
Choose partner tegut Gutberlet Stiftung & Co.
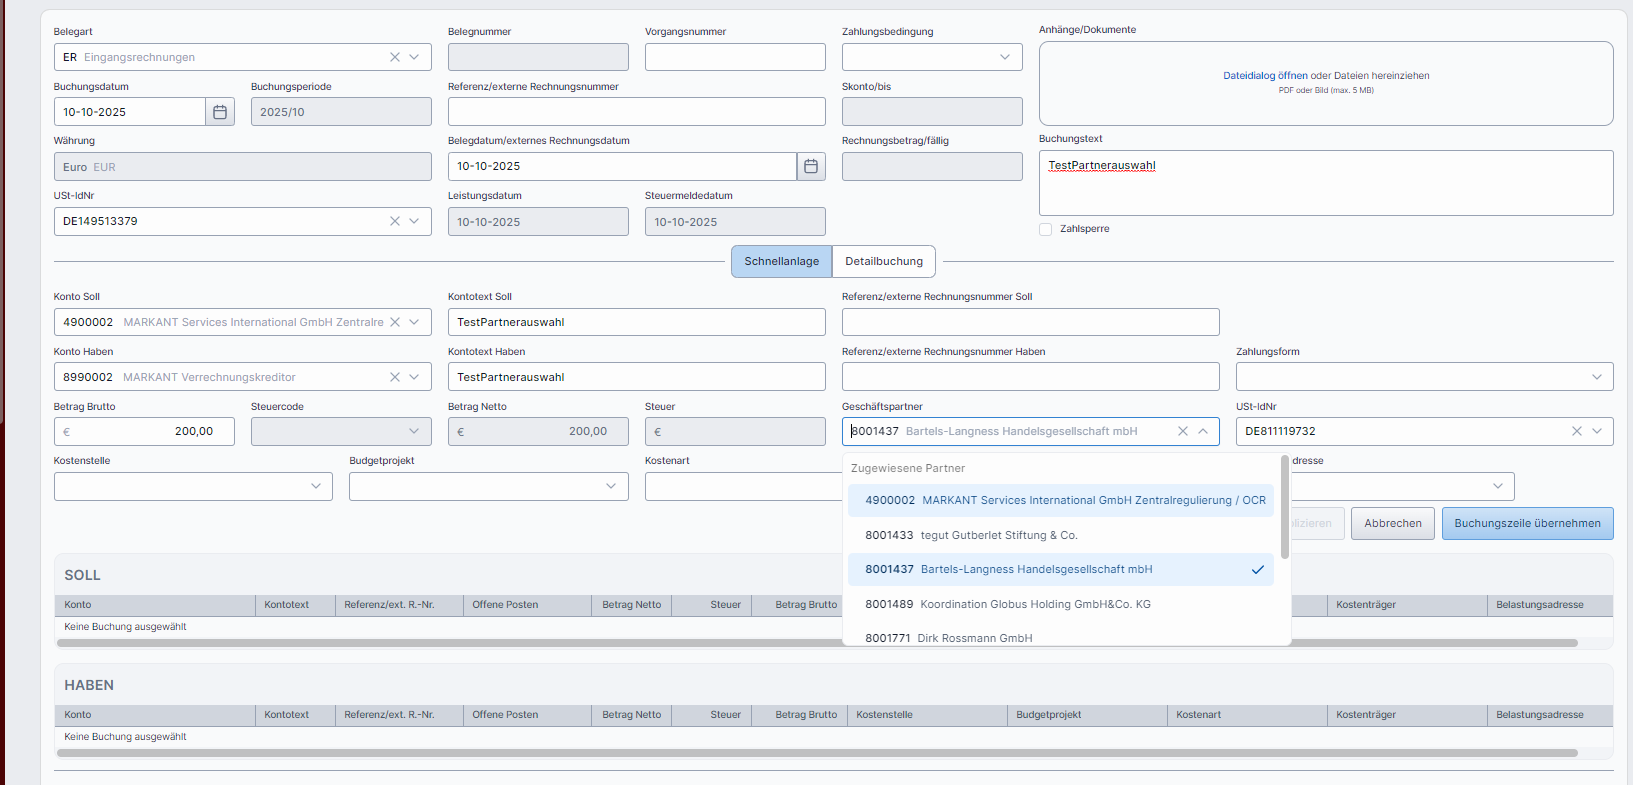1000,535
